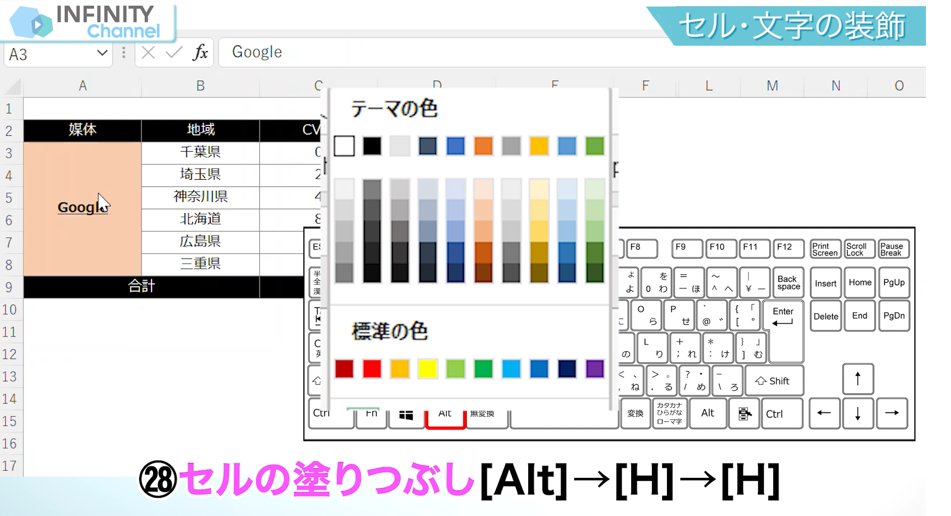
Task: Choose light blue in standard colors
Action: 511,369
